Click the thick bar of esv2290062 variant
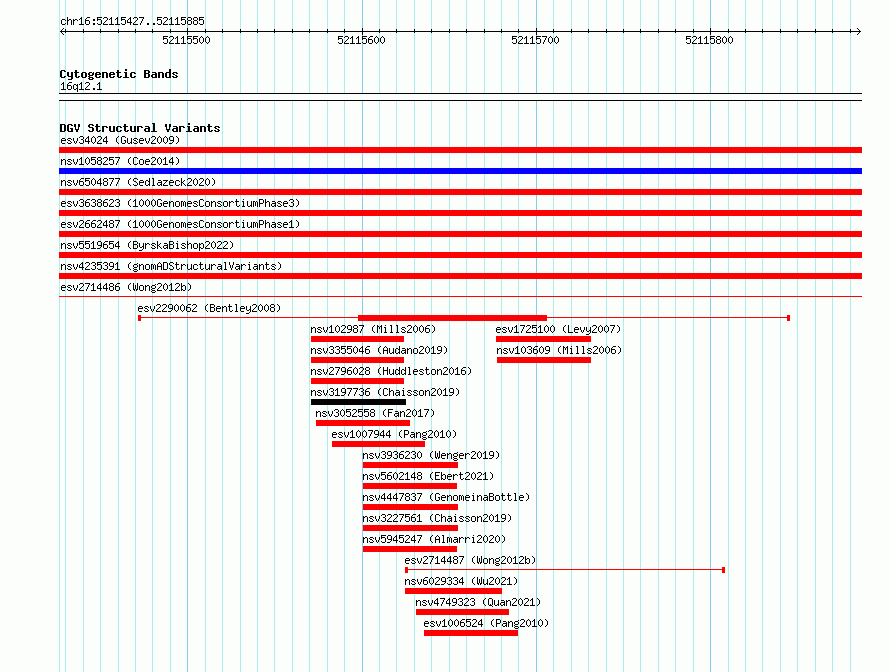Image resolution: width=890 pixels, height=672 pixels. [452, 318]
